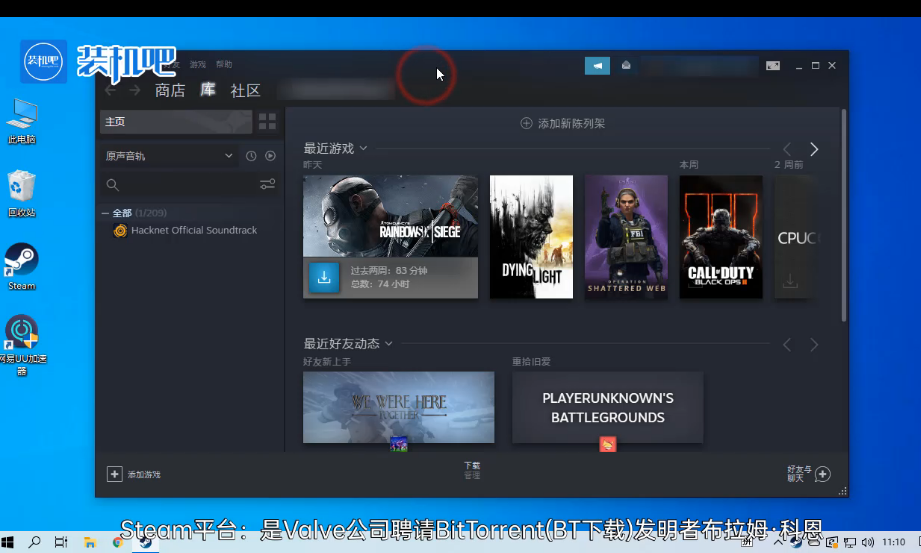The width and height of the screenshot is (921, 553).
Task: Open the 商店 tab
Action: (x=170, y=91)
